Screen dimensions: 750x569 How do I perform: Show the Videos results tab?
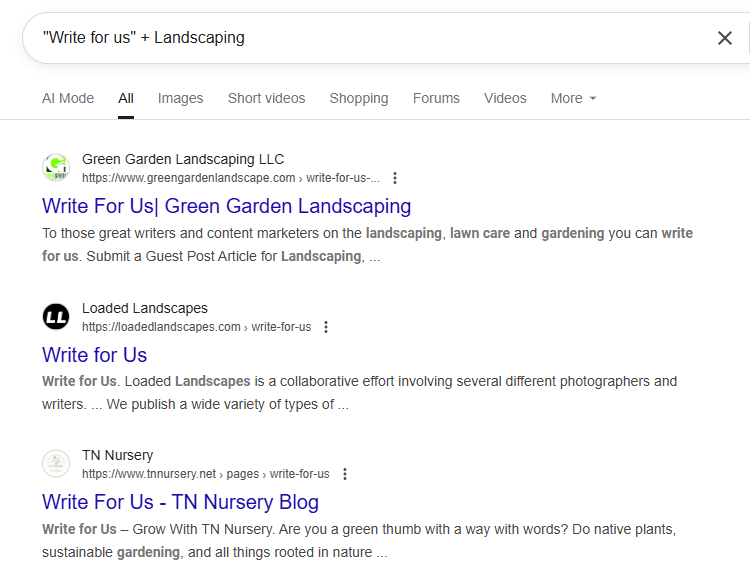coord(505,98)
